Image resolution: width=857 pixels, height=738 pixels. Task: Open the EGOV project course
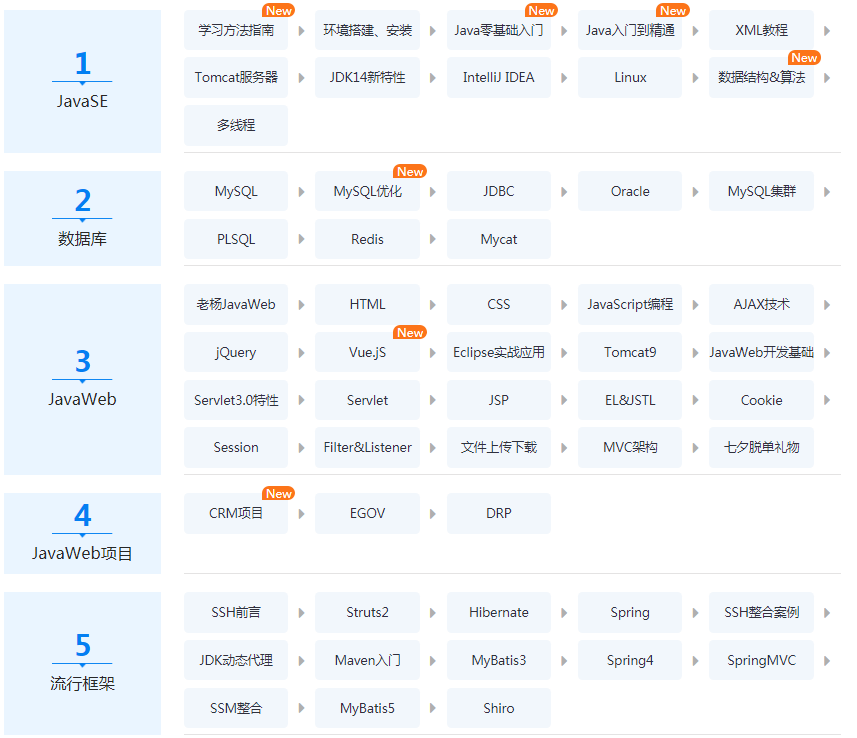point(367,514)
